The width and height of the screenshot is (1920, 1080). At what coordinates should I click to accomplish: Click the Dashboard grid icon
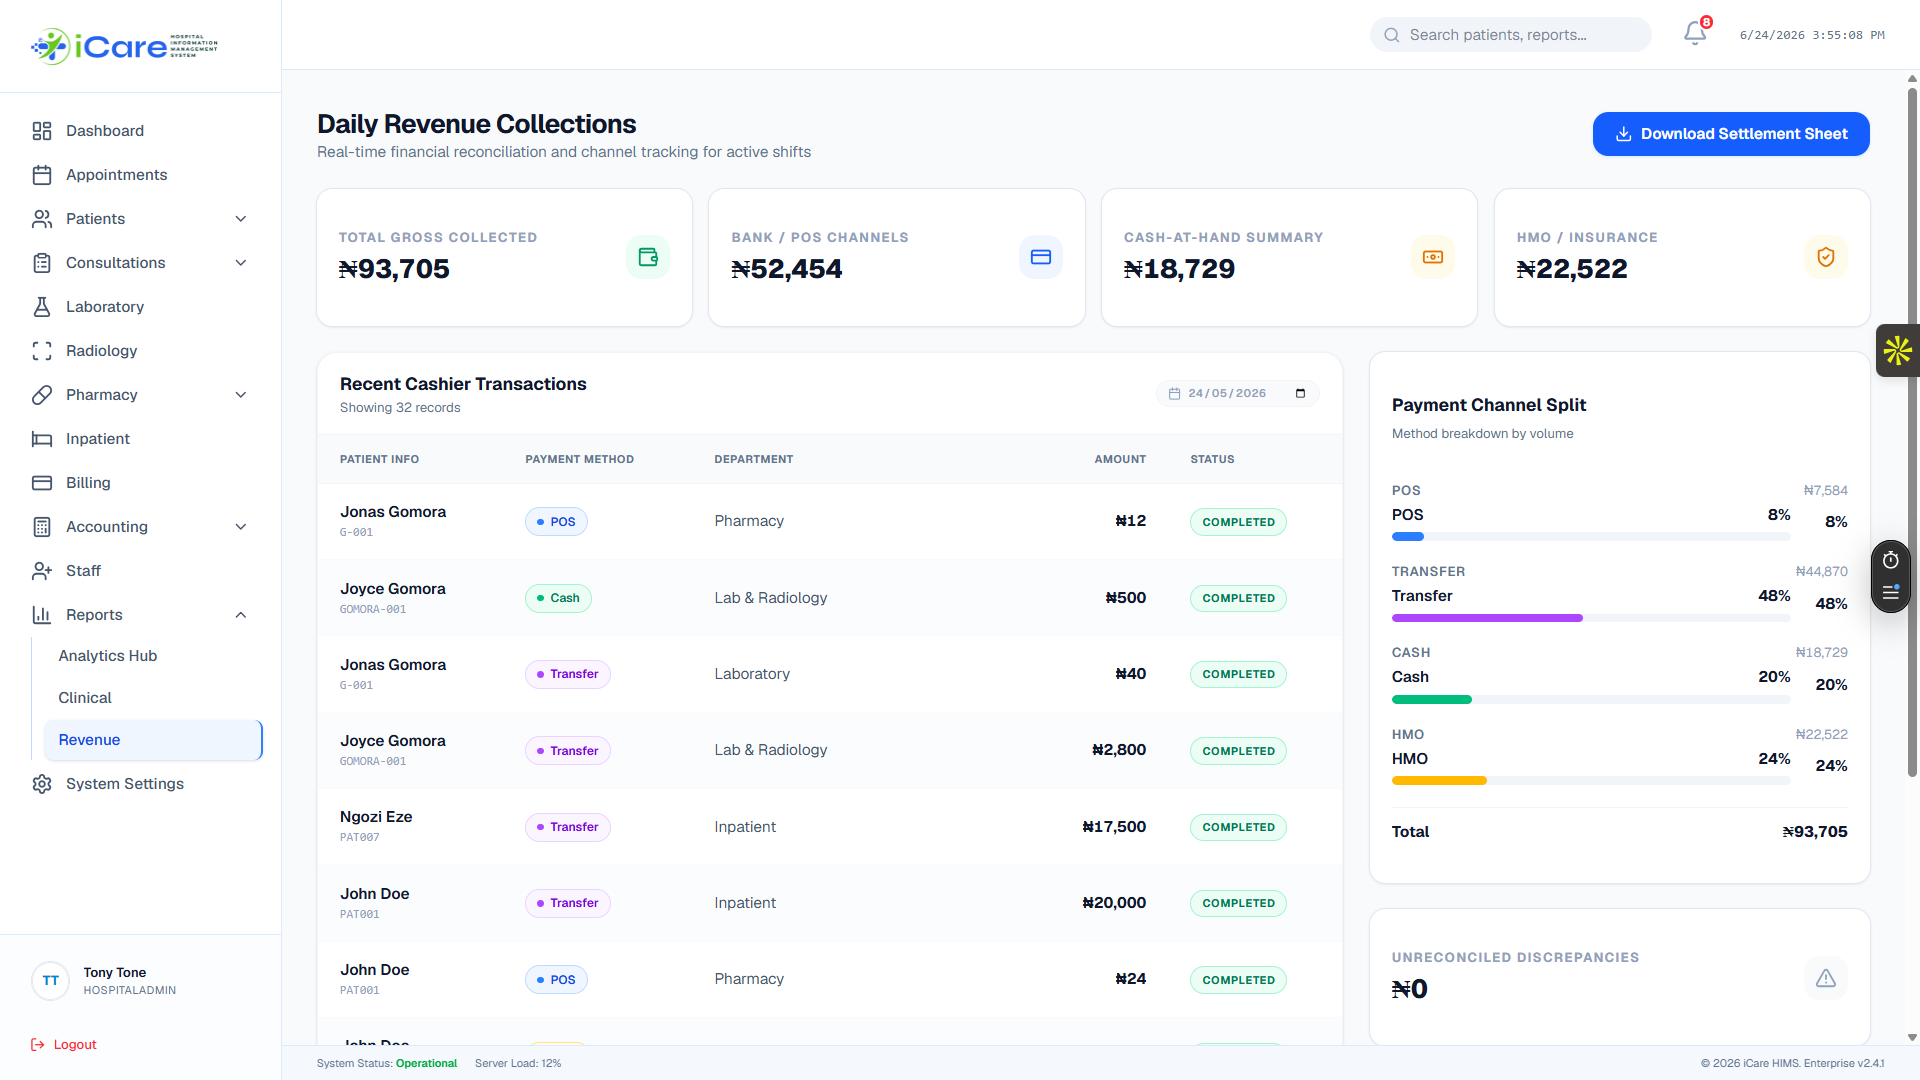(x=42, y=131)
